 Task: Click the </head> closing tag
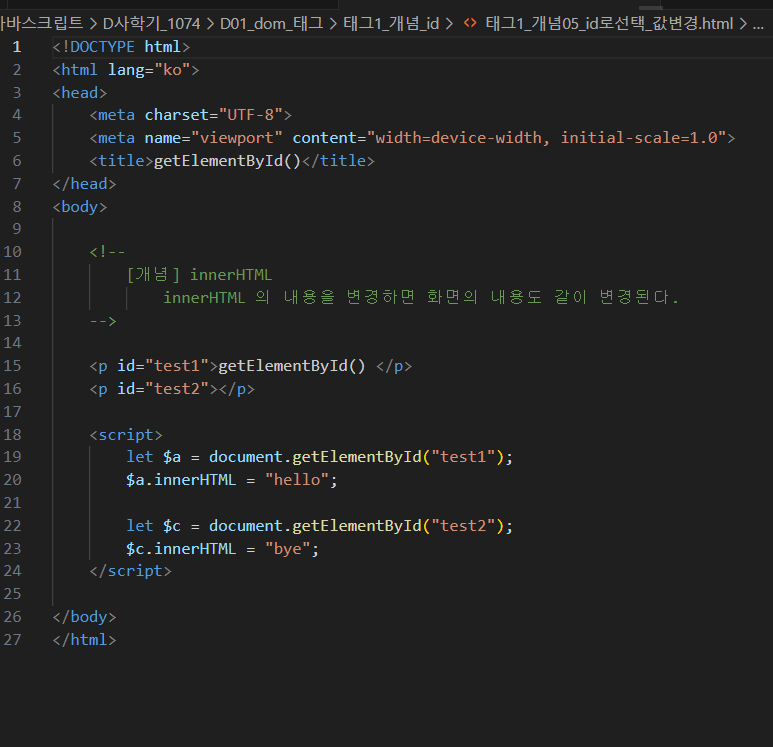(84, 184)
